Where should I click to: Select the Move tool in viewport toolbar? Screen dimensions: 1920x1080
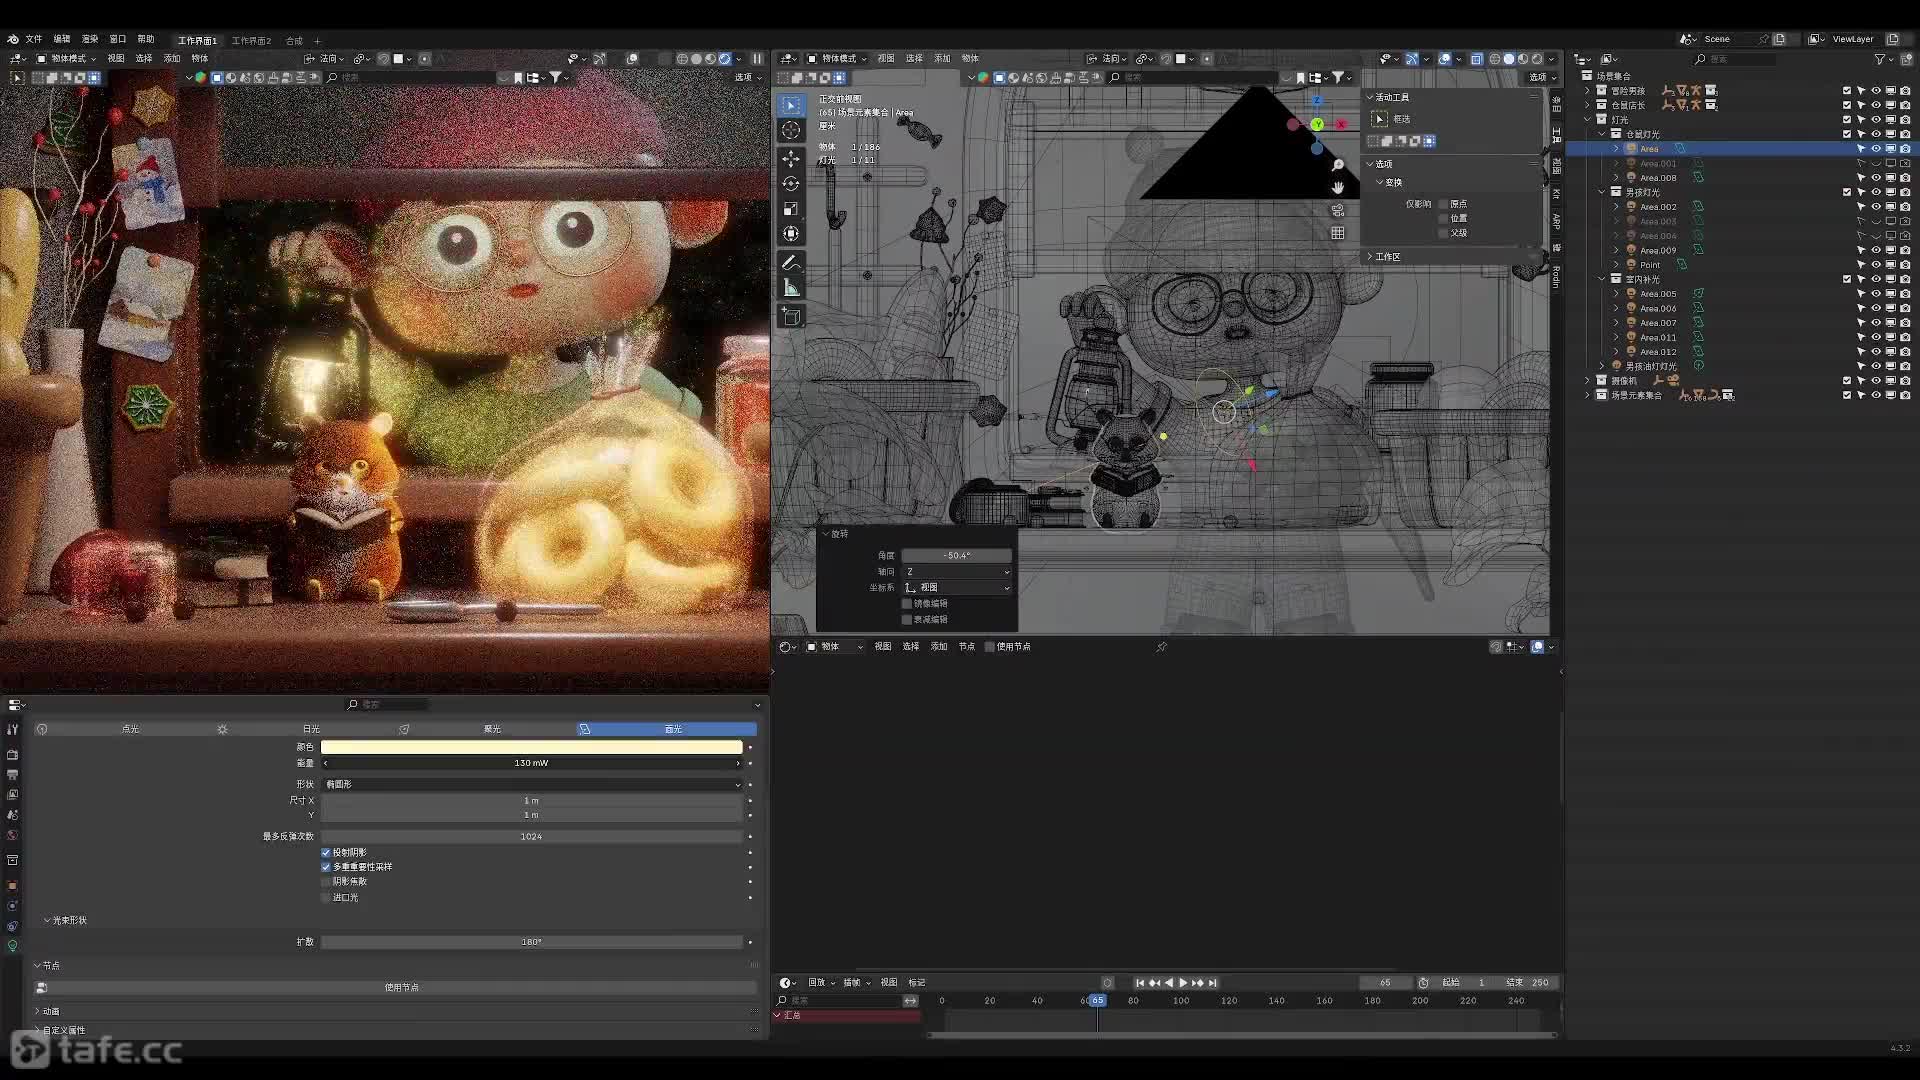[x=791, y=159]
